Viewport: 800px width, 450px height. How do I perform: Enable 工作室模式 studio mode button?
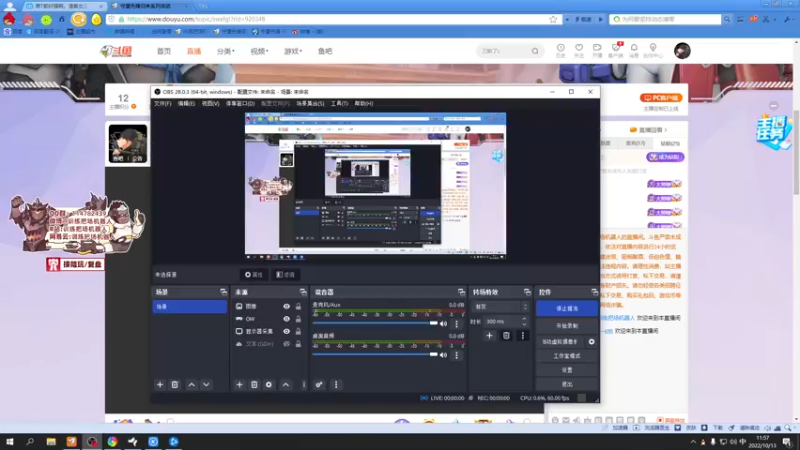coord(567,356)
